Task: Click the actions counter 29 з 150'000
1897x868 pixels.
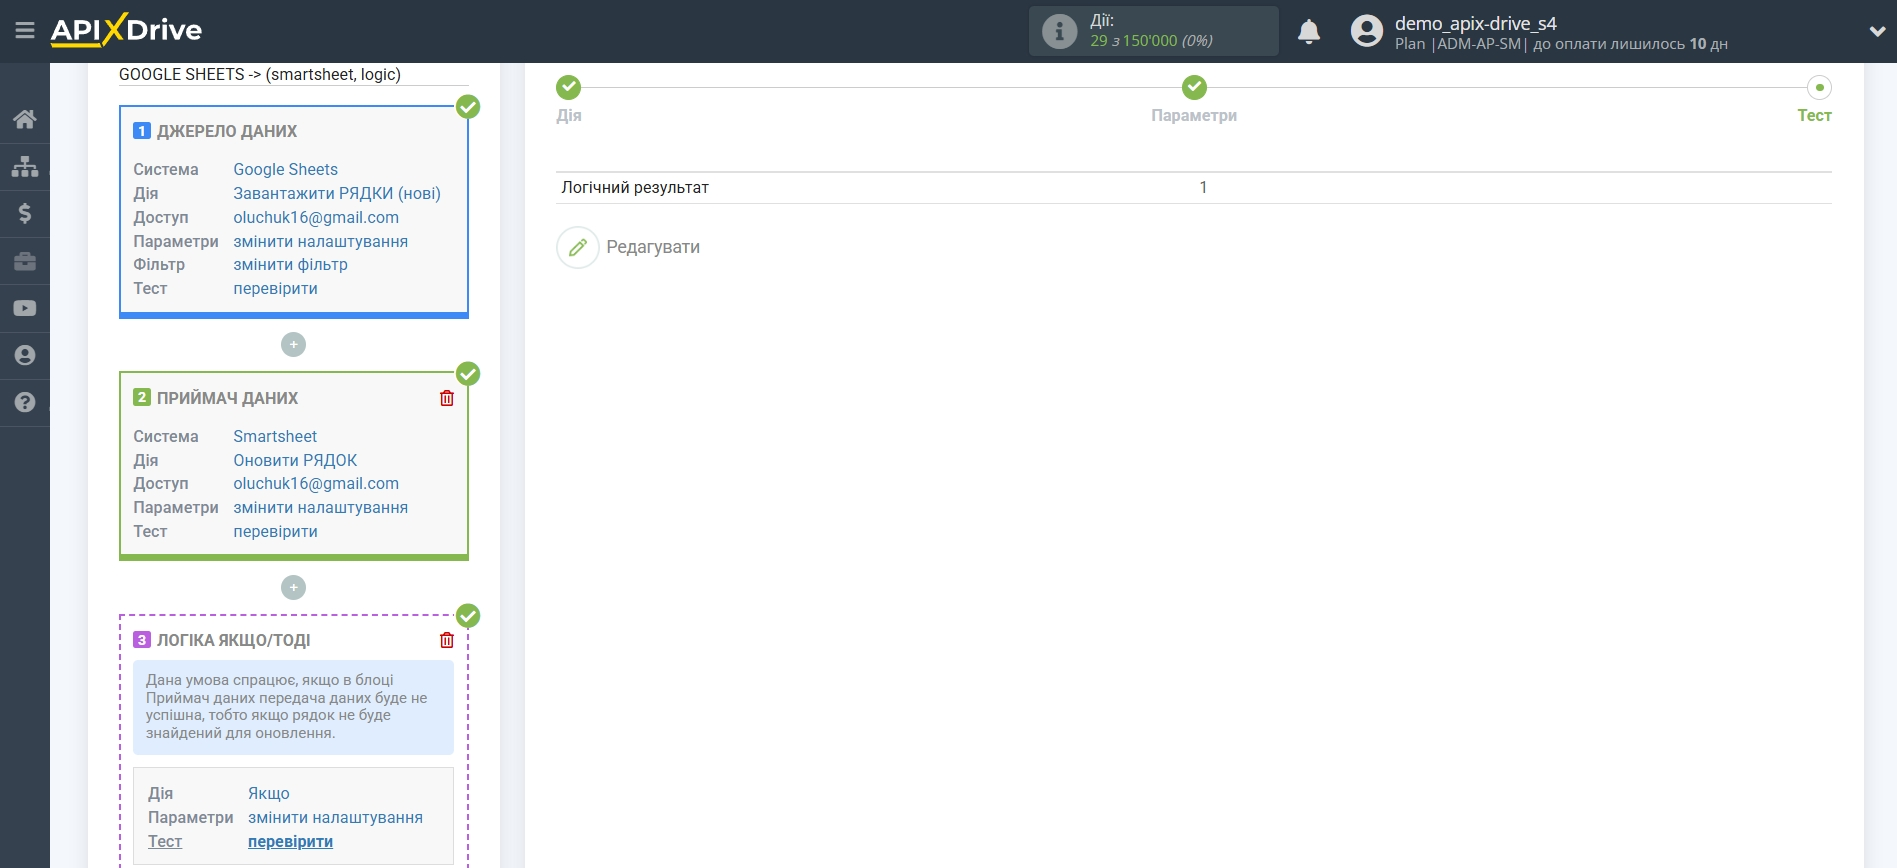Action: tap(1151, 41)
